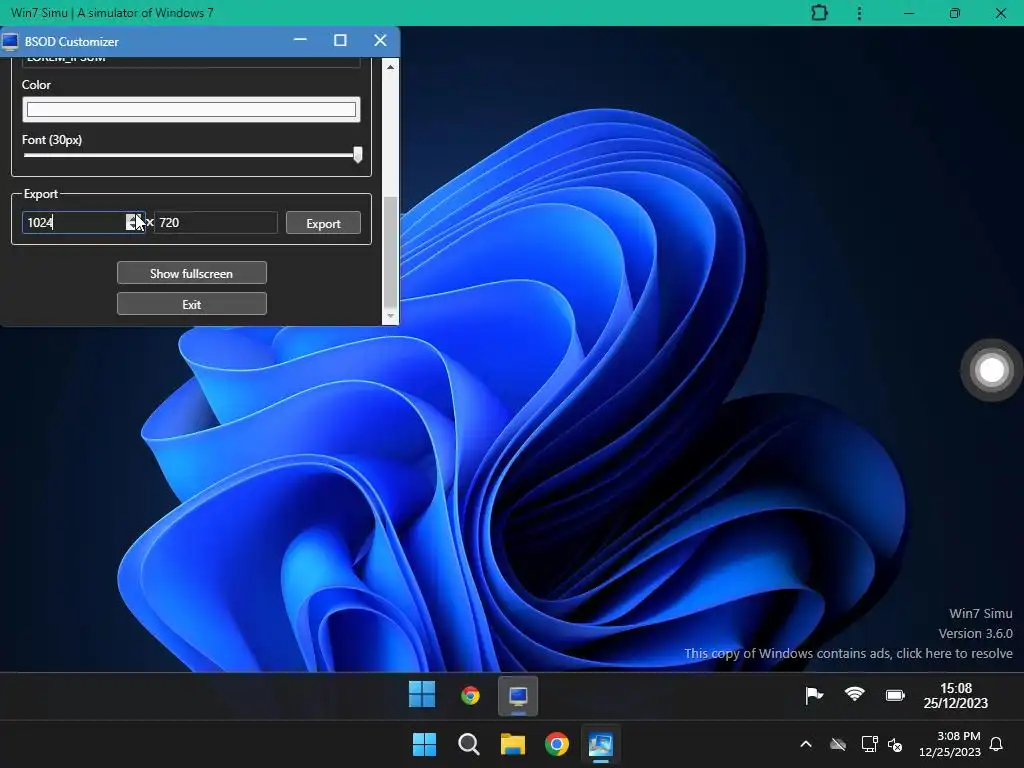The width and height of the screenshot is (1024, 768).
Task: Click the host OneDrive cloud tray icon
Action: click(838, 744)
